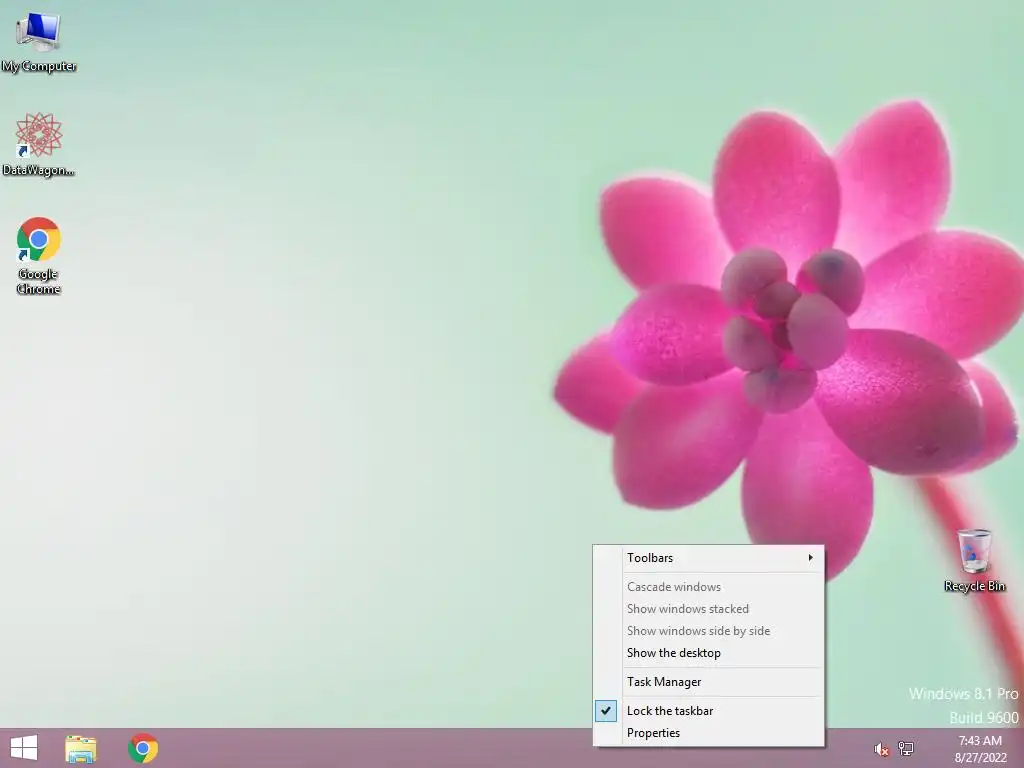Open the network status tray icon
The width and height of the screenshot is (1024, 768).
point(906,748)
